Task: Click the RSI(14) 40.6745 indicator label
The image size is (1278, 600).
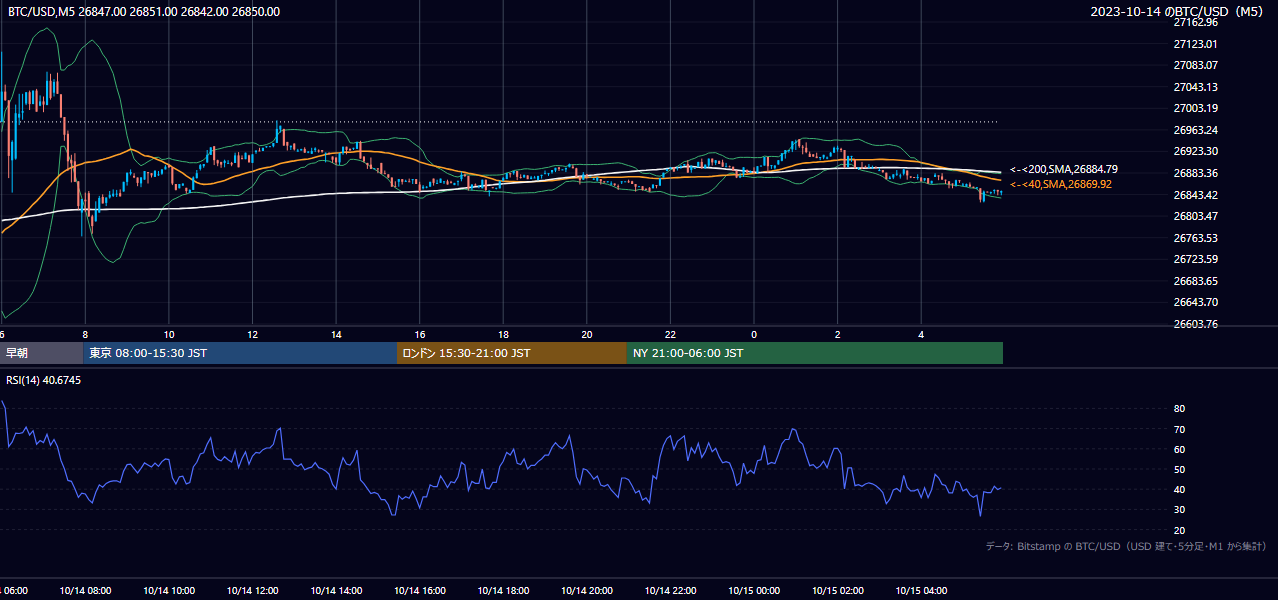Action: tap(43, 380)
